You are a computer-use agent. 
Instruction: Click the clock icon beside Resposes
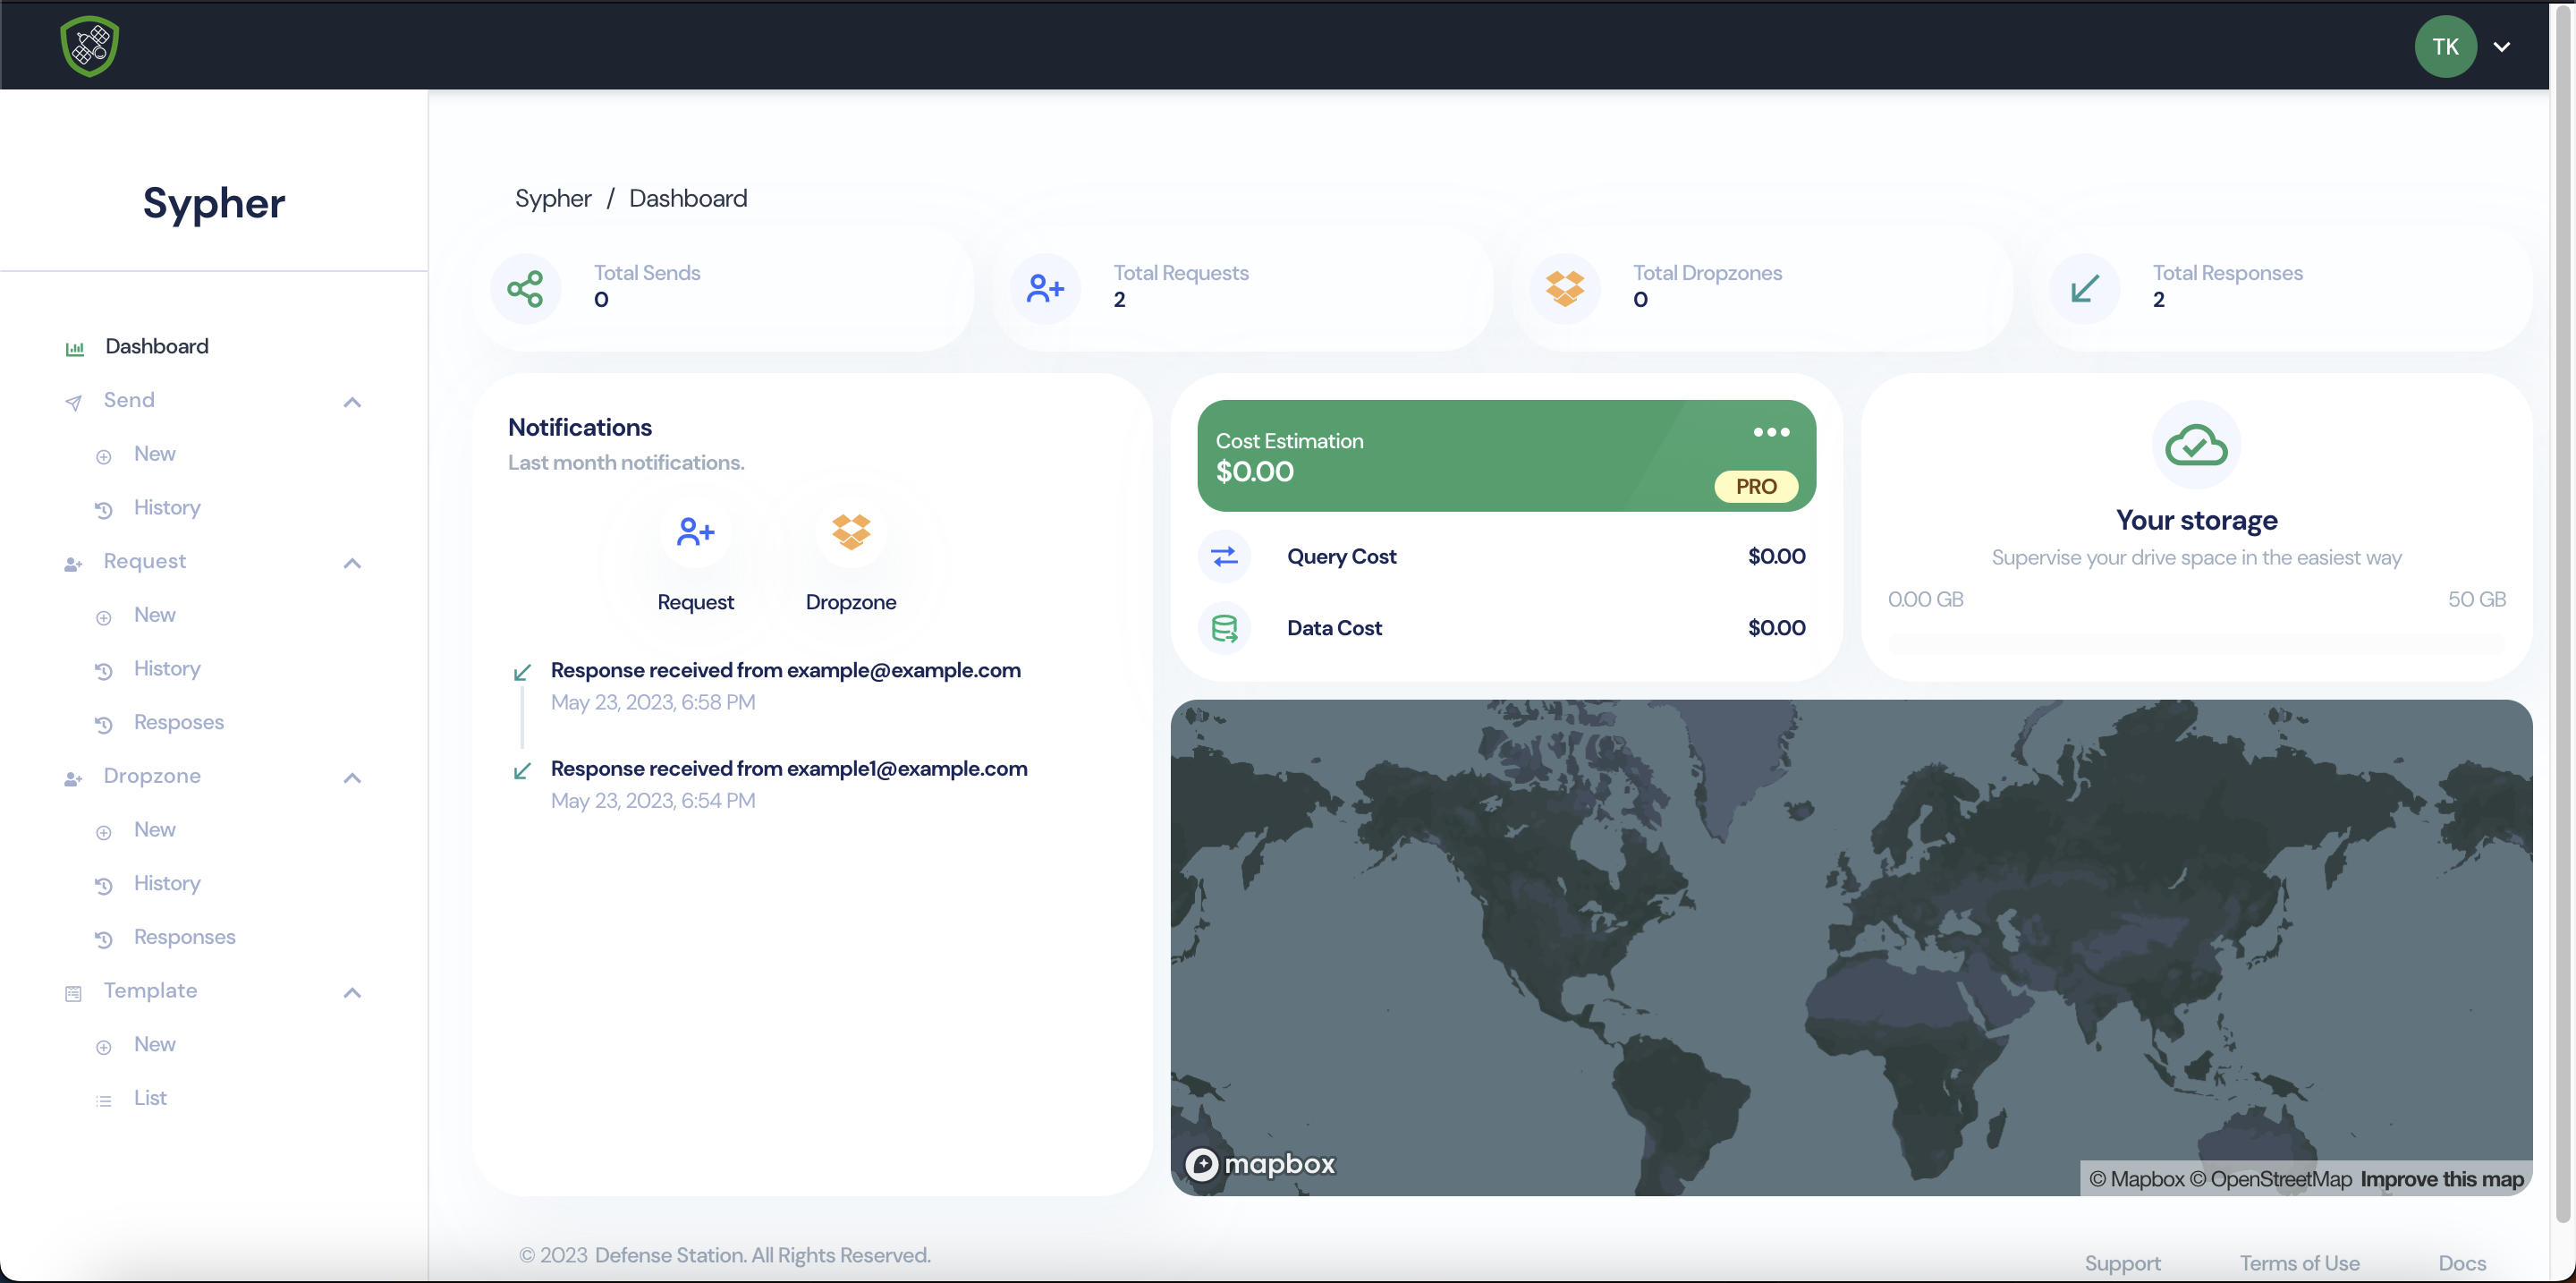[x=104, y=725]
